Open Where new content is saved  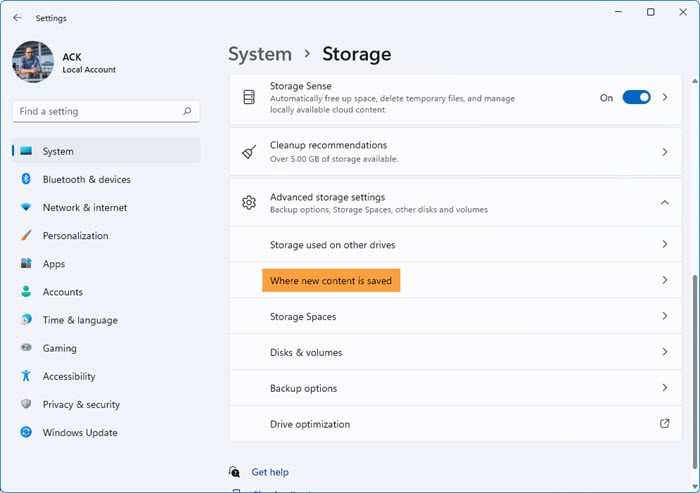pyautogui.click(x=331, y=281)
